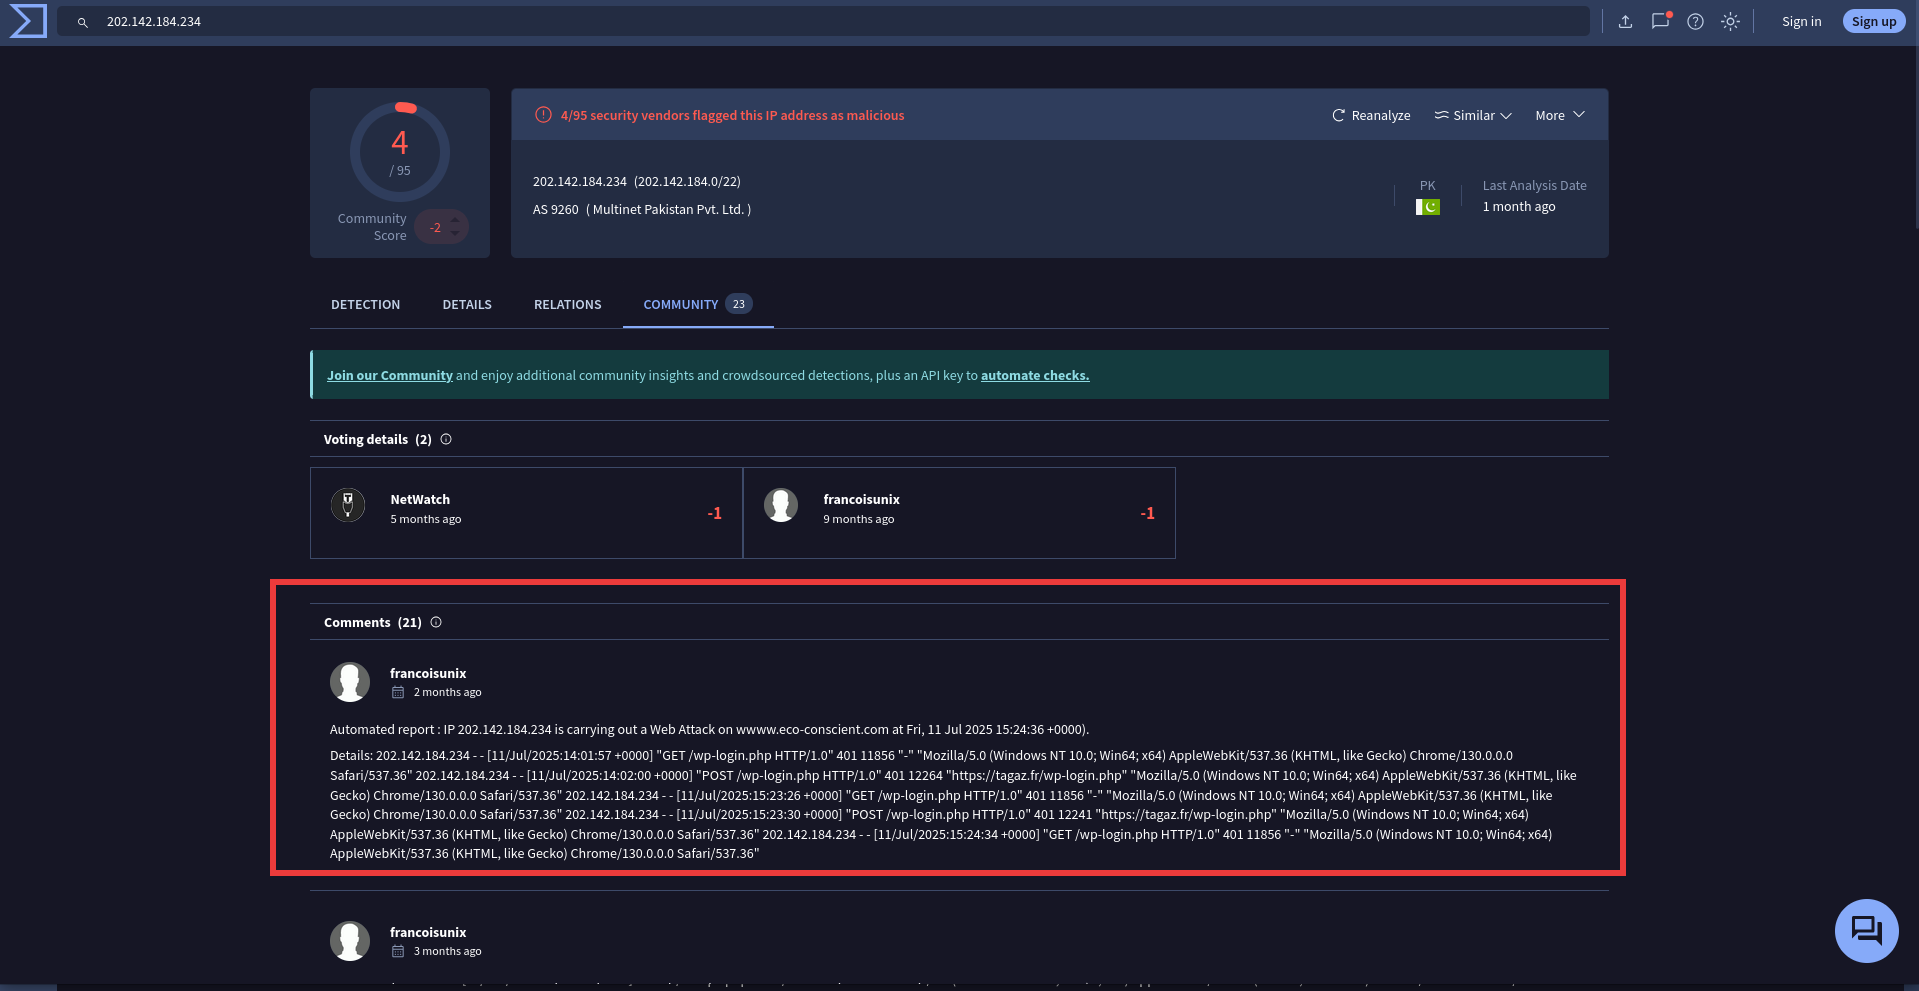
Task: Toggle light theme with the sun icon
Action: coord(1730,21)
